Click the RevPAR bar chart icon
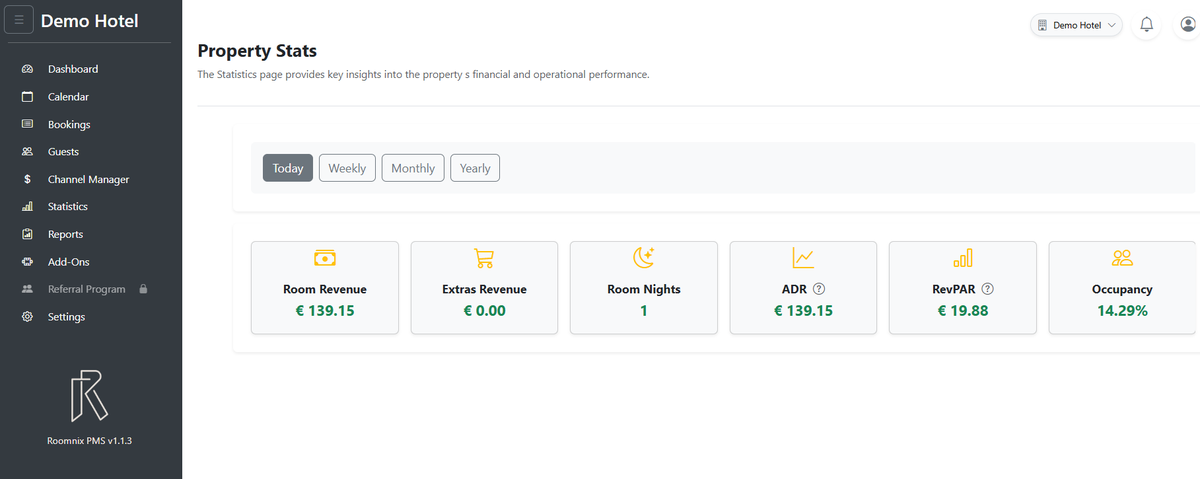1200x479 pixels. [x=963, y=258]
